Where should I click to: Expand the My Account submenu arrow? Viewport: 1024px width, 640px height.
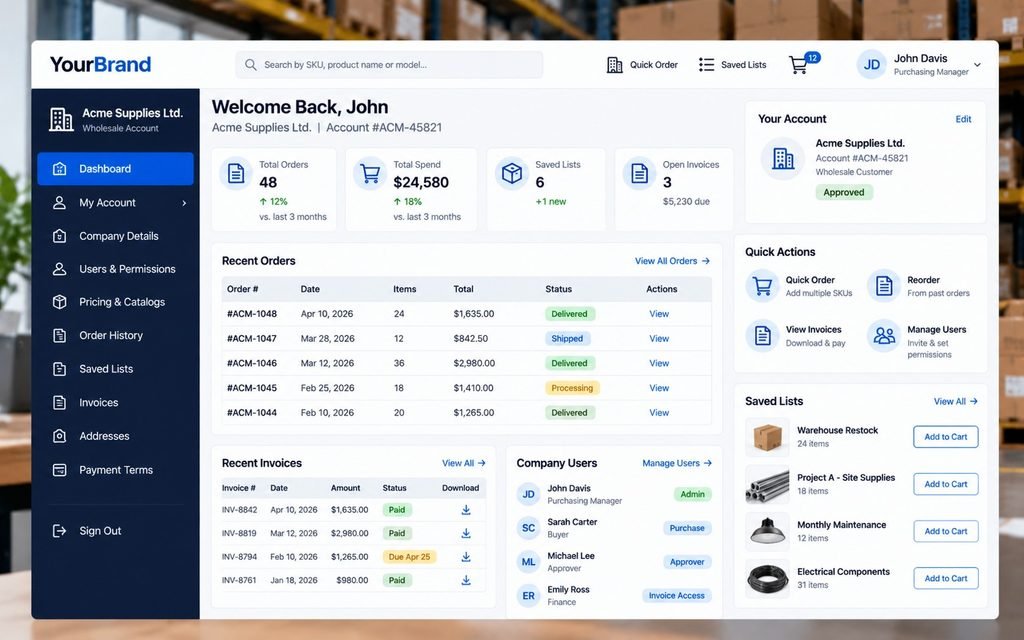[x=184, y=203]
